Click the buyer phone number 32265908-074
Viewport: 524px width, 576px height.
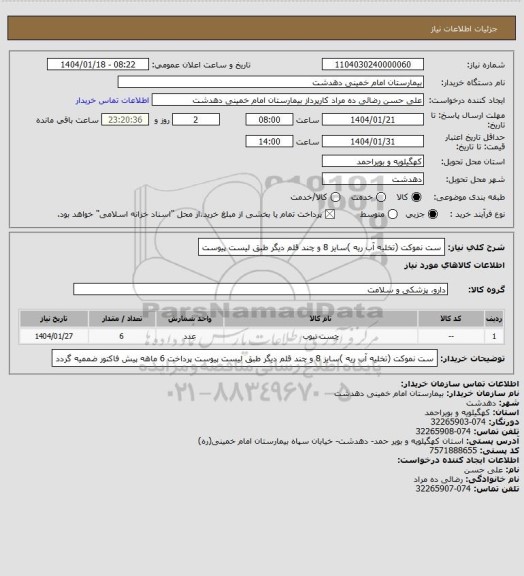coord(443,431)
